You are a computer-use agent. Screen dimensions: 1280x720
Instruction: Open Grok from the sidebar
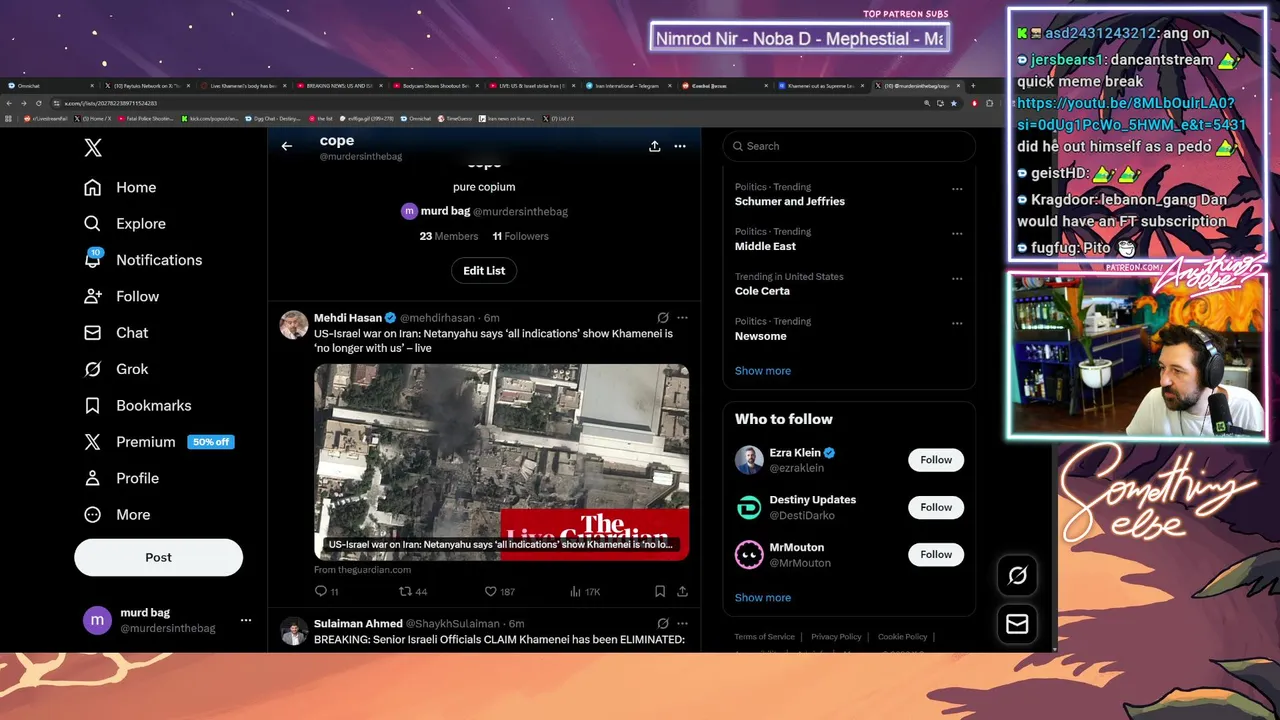tap(116, 369)
